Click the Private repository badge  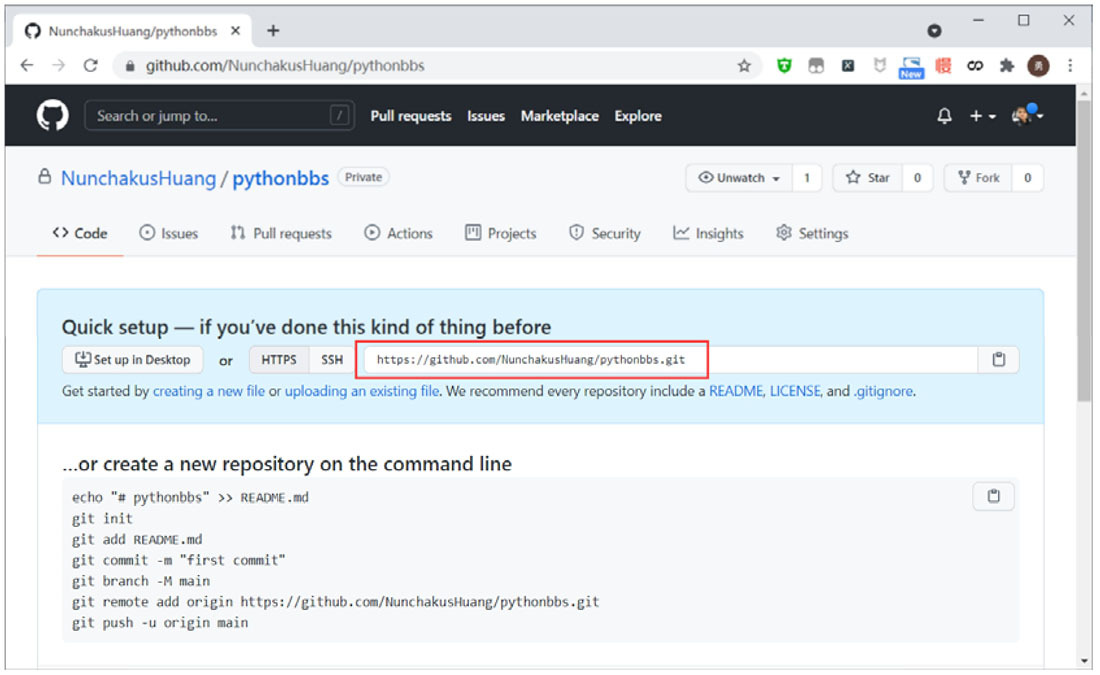point(363,178)
